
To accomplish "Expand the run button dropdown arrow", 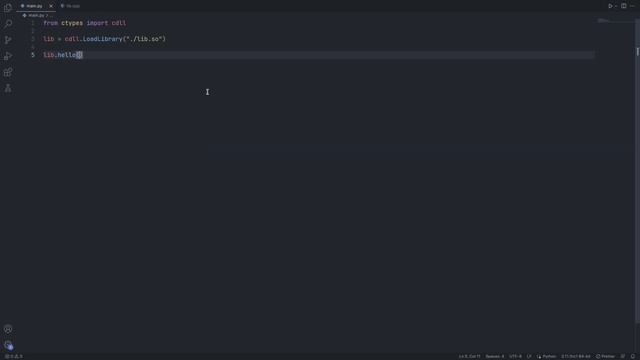I will [616, 6].
